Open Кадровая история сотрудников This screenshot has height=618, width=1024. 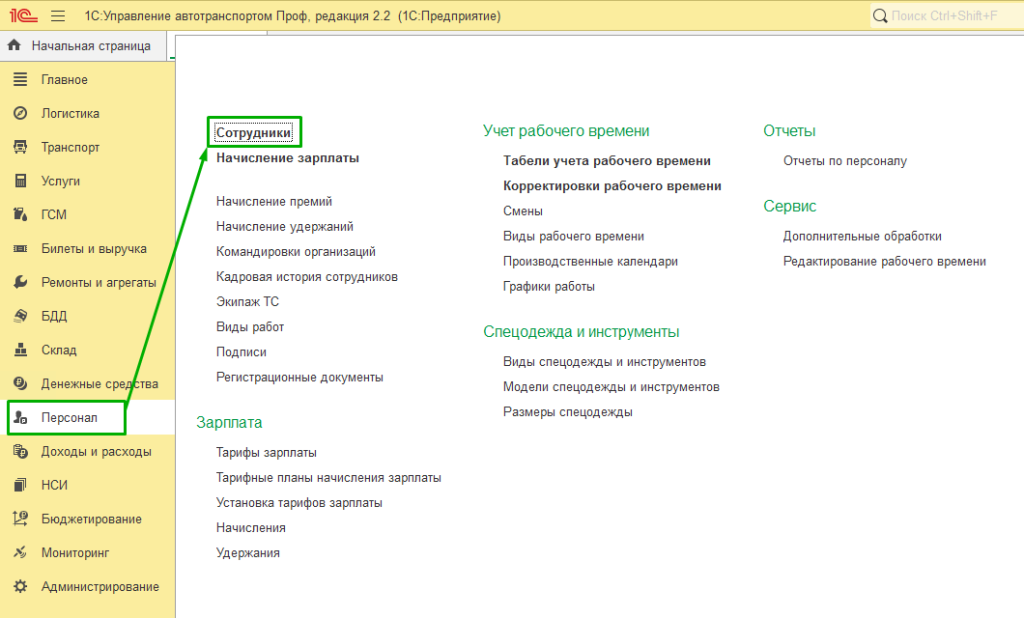coord(307,276)
